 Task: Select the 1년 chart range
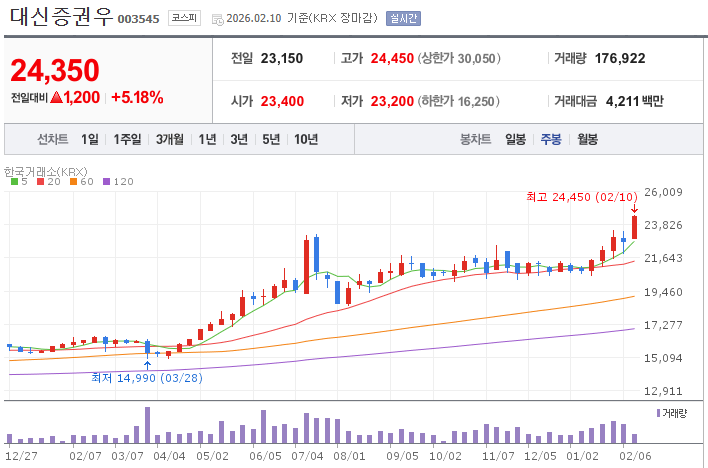(207, 139)
